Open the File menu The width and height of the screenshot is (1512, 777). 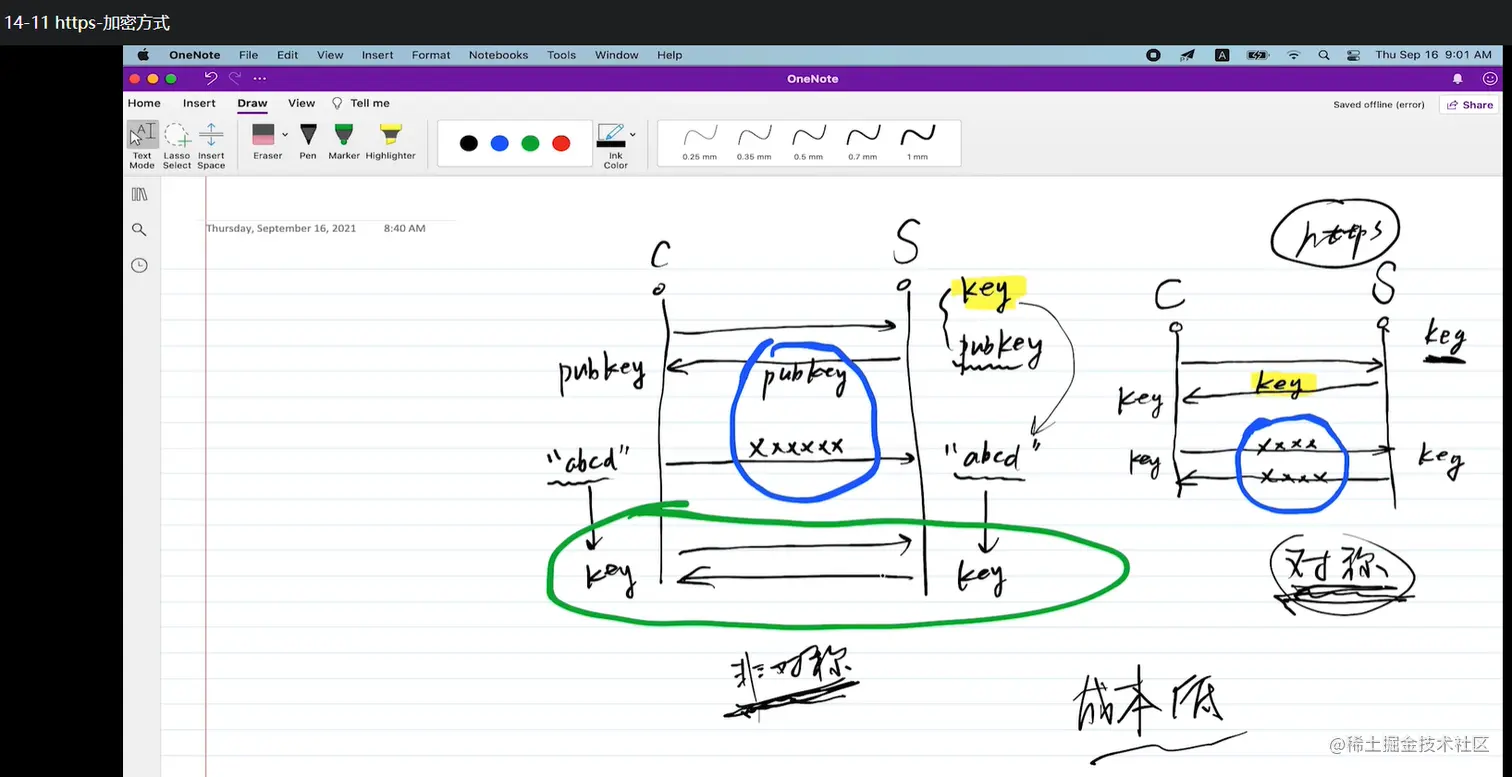click(248, 55)
